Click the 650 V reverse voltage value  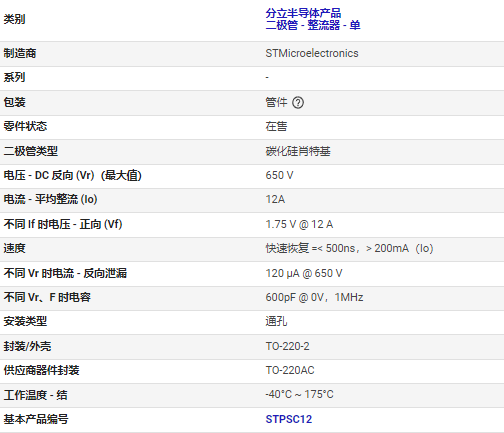(279, 175)
